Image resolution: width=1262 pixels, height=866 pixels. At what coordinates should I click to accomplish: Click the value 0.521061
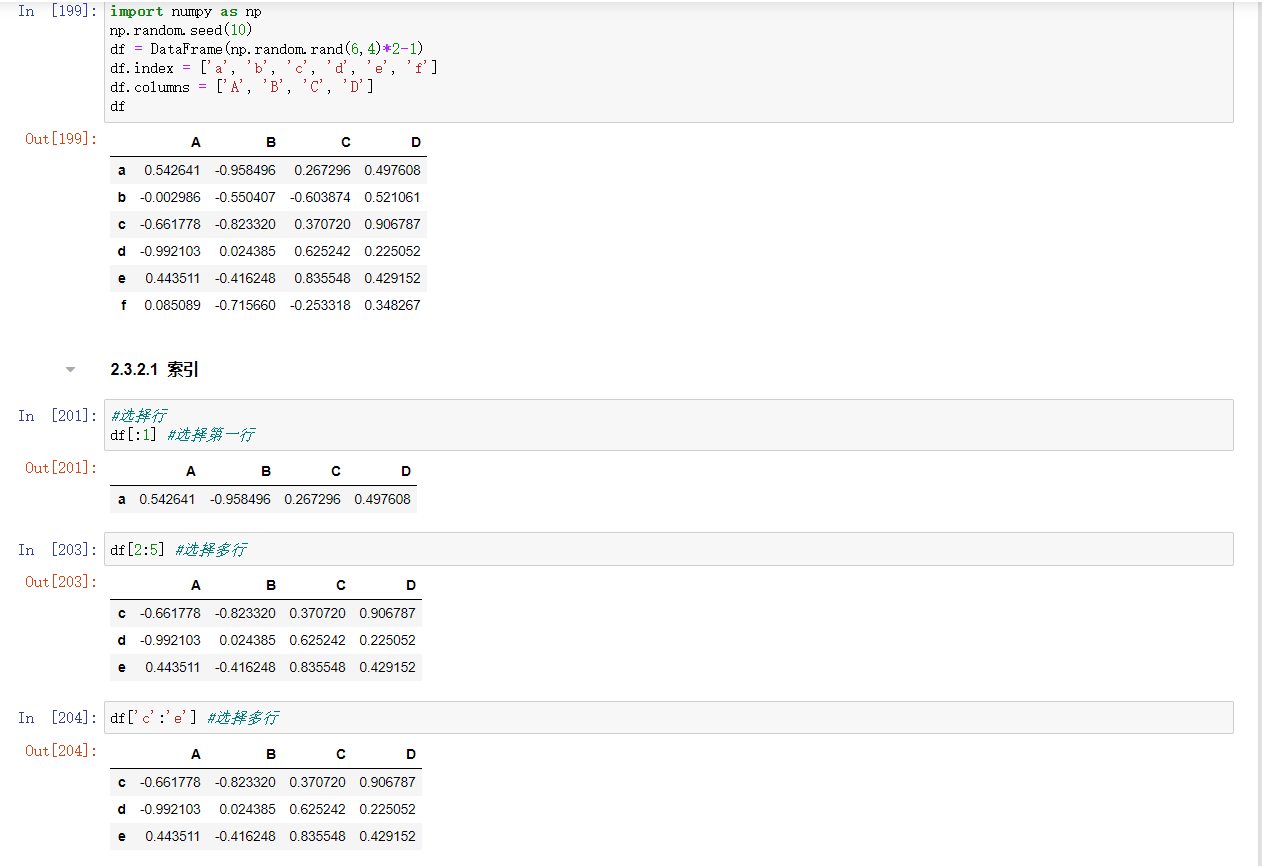[392, 197]
